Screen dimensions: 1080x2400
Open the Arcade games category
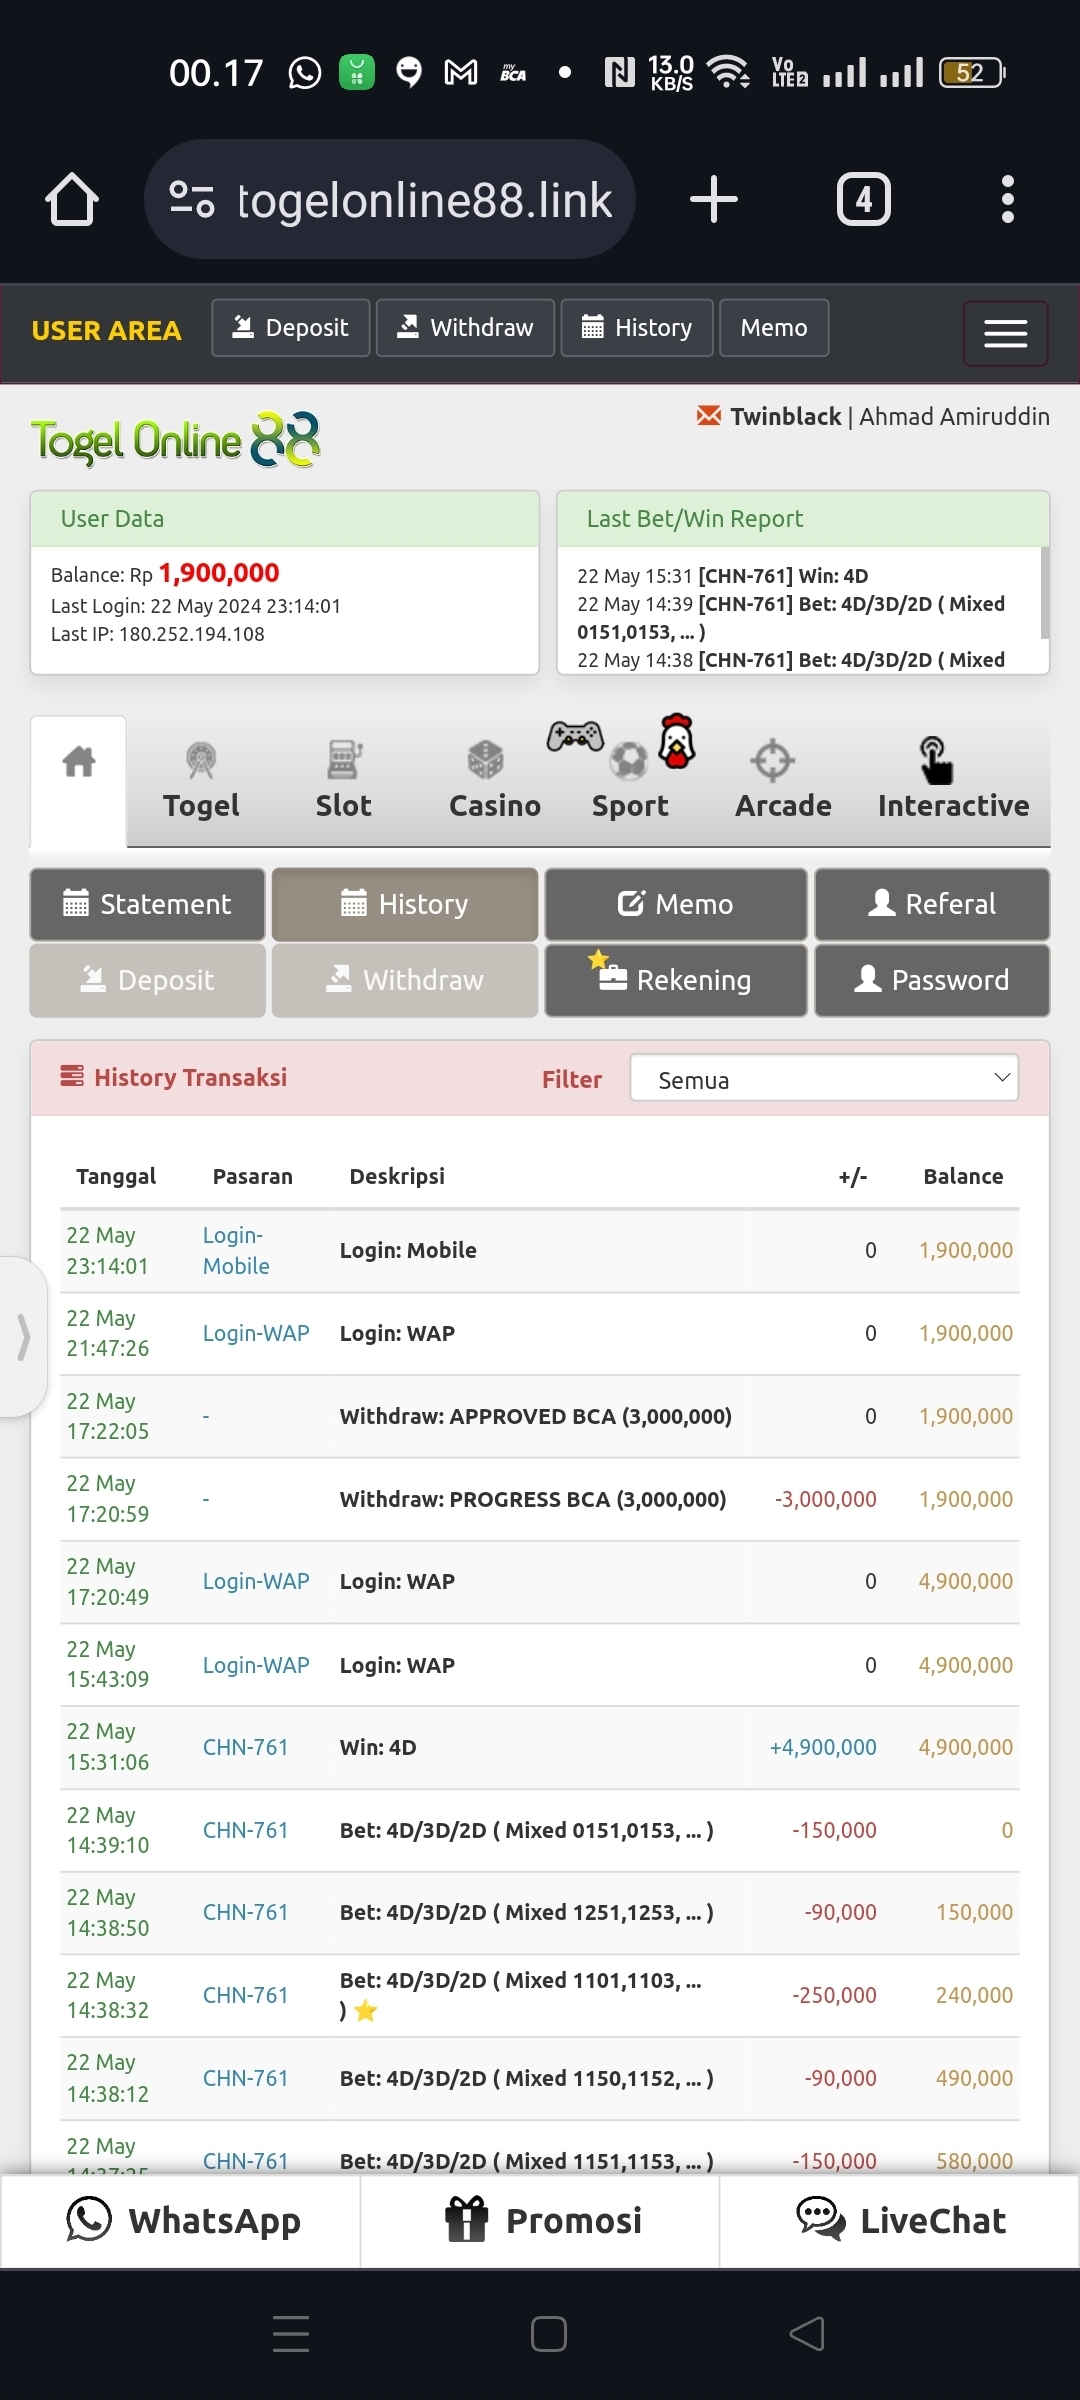point(782,781)
